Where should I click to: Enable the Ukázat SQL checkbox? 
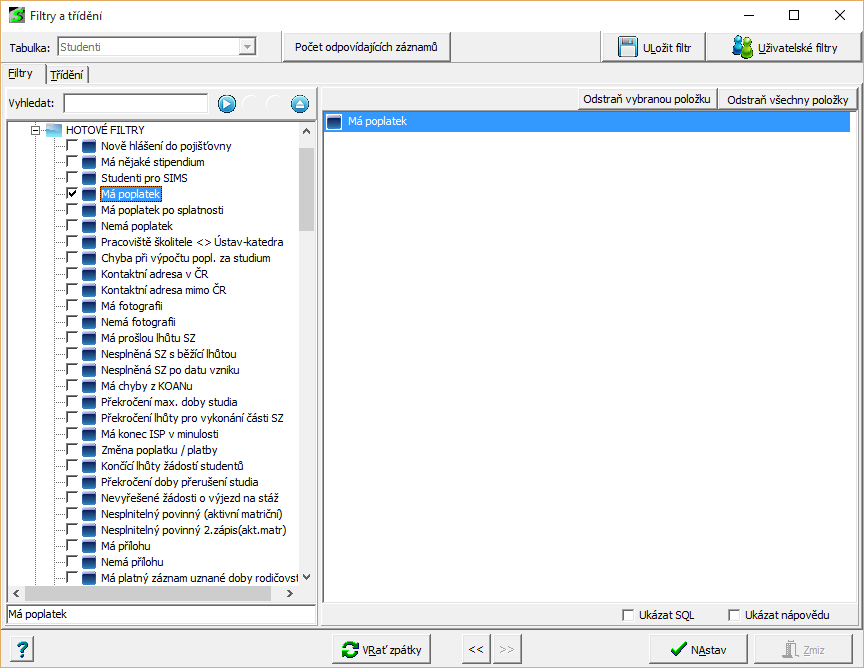point(628,615)
